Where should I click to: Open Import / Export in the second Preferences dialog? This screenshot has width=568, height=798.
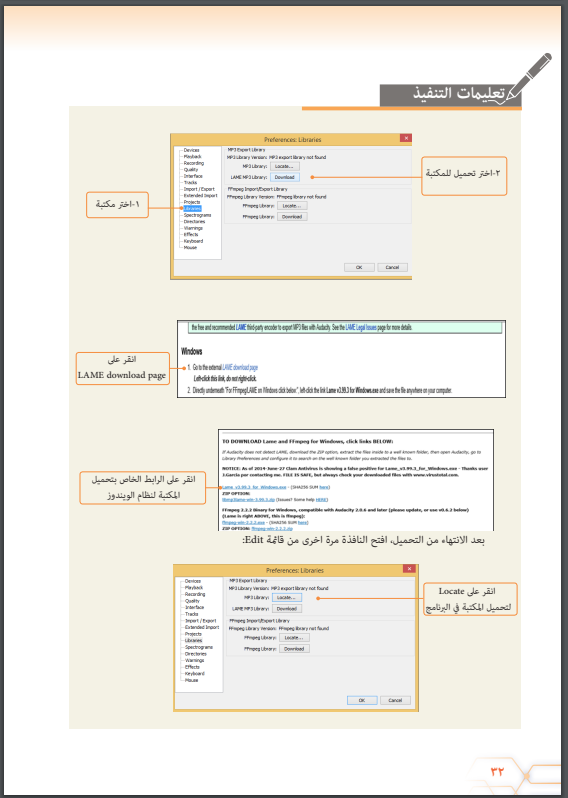click(201, 621)
